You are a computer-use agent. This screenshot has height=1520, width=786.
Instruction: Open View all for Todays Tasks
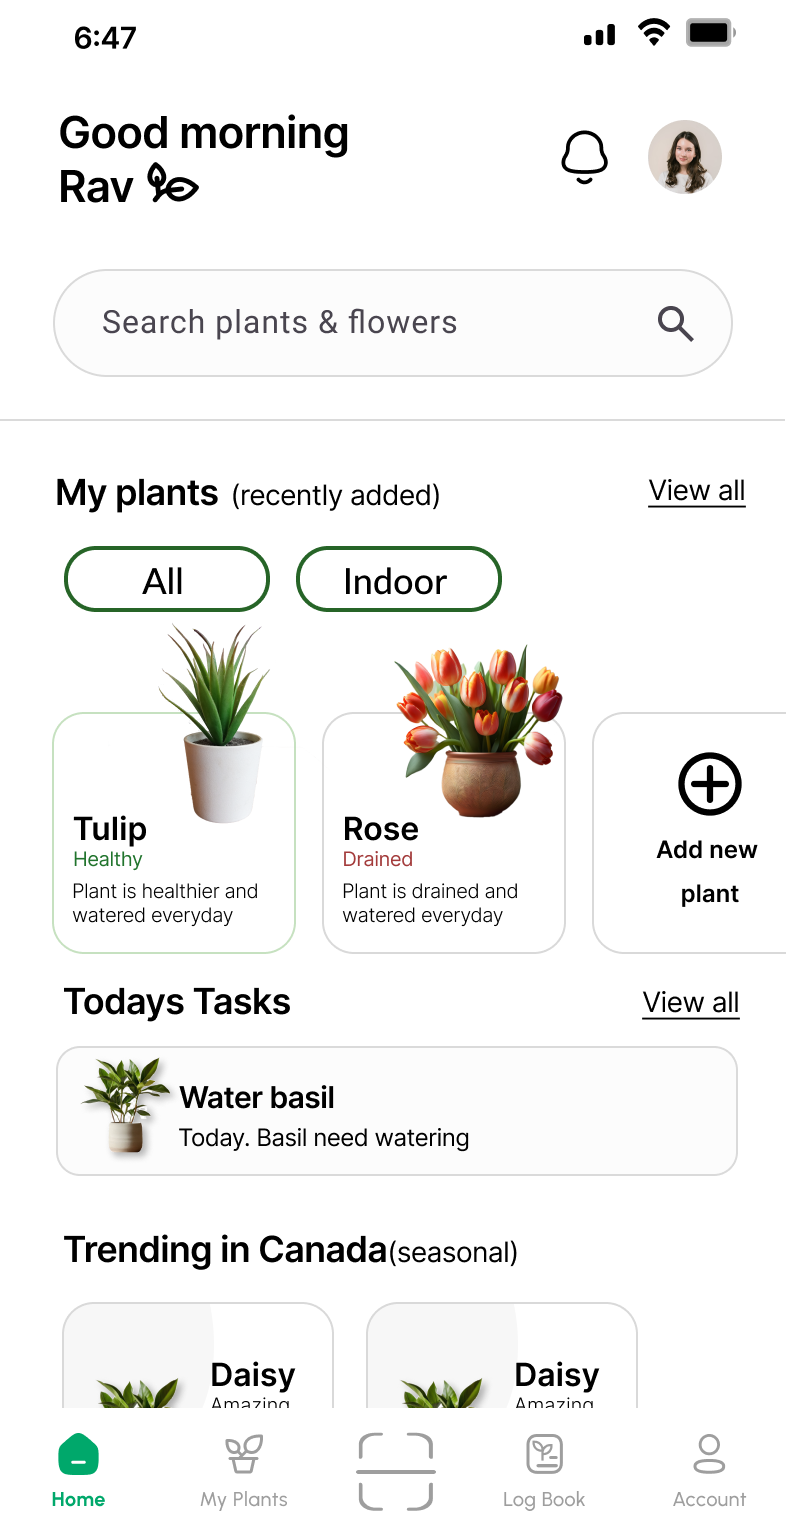pos(691,1003)
